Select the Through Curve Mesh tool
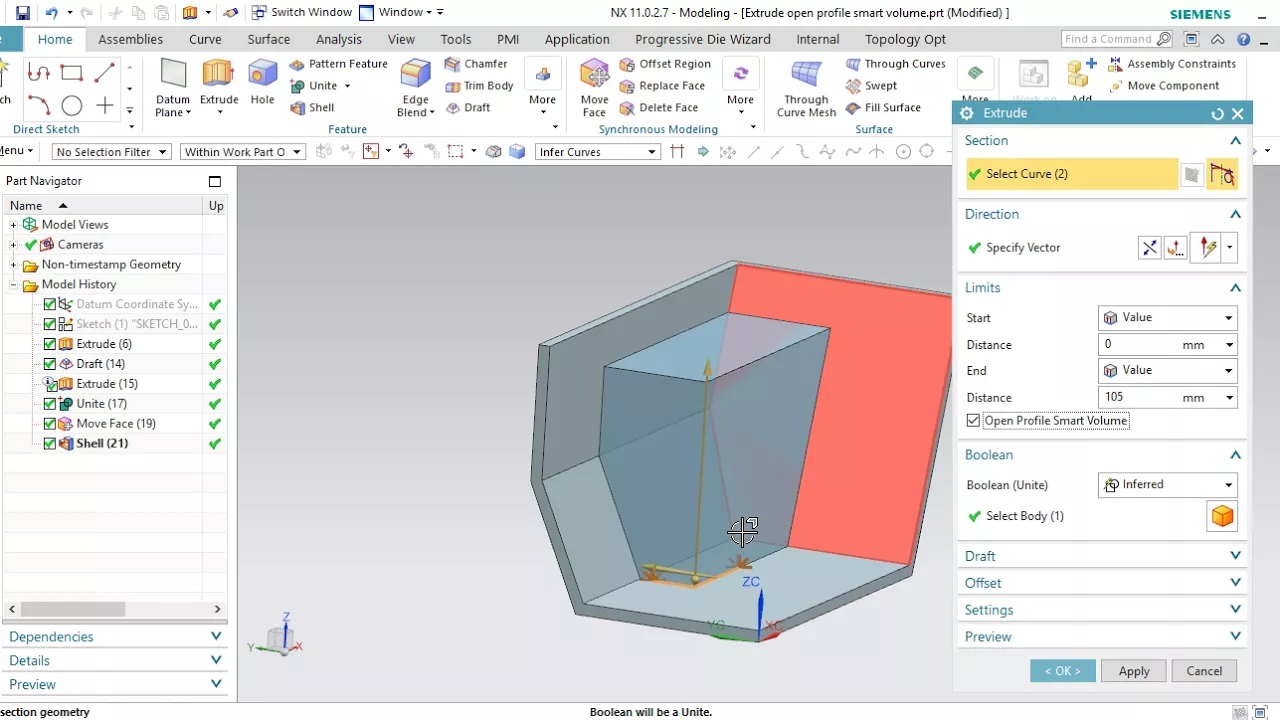The image size is (1280, 720). pos(806,88)
